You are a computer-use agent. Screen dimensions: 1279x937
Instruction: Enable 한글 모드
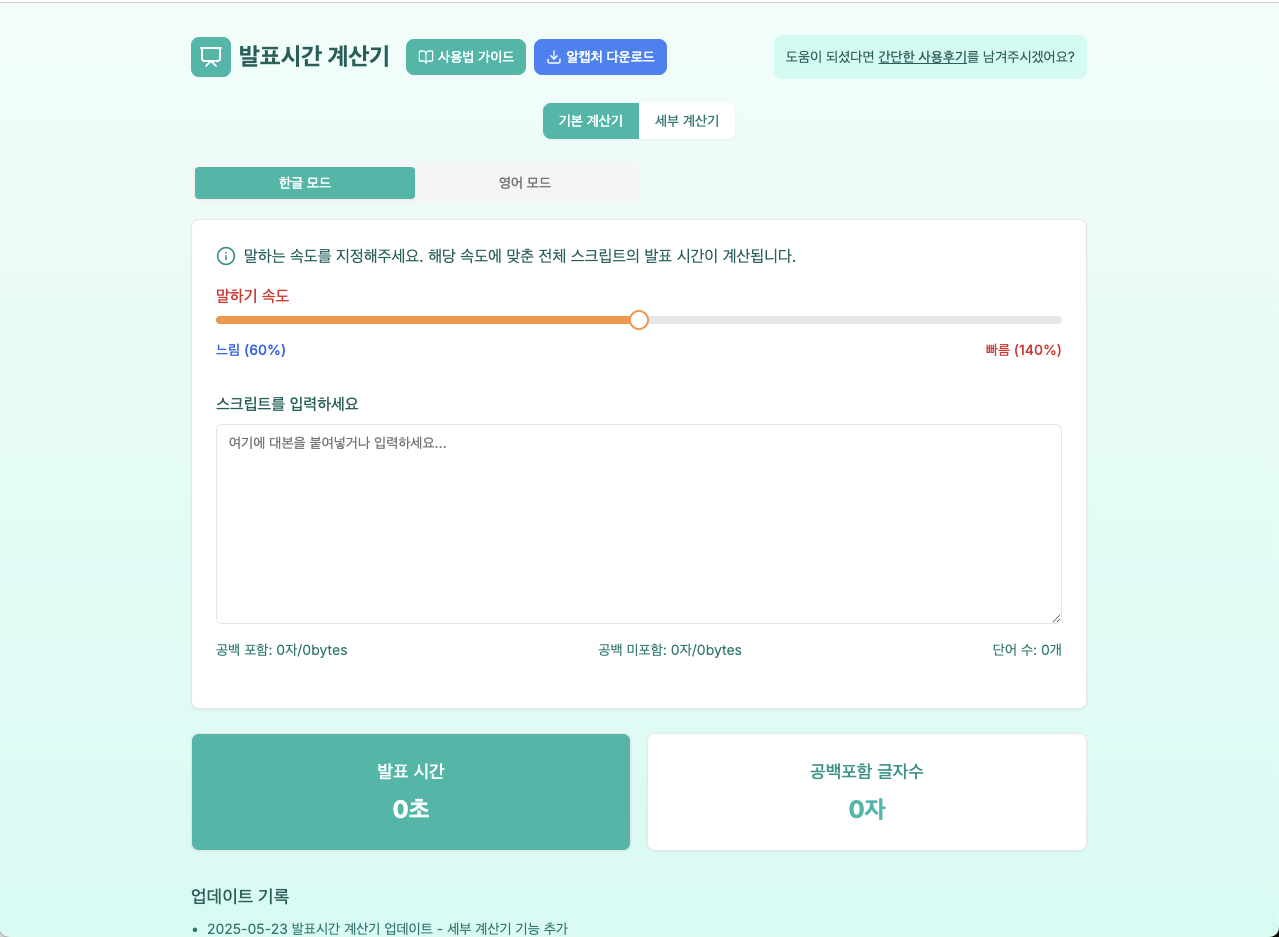point(305,183)
